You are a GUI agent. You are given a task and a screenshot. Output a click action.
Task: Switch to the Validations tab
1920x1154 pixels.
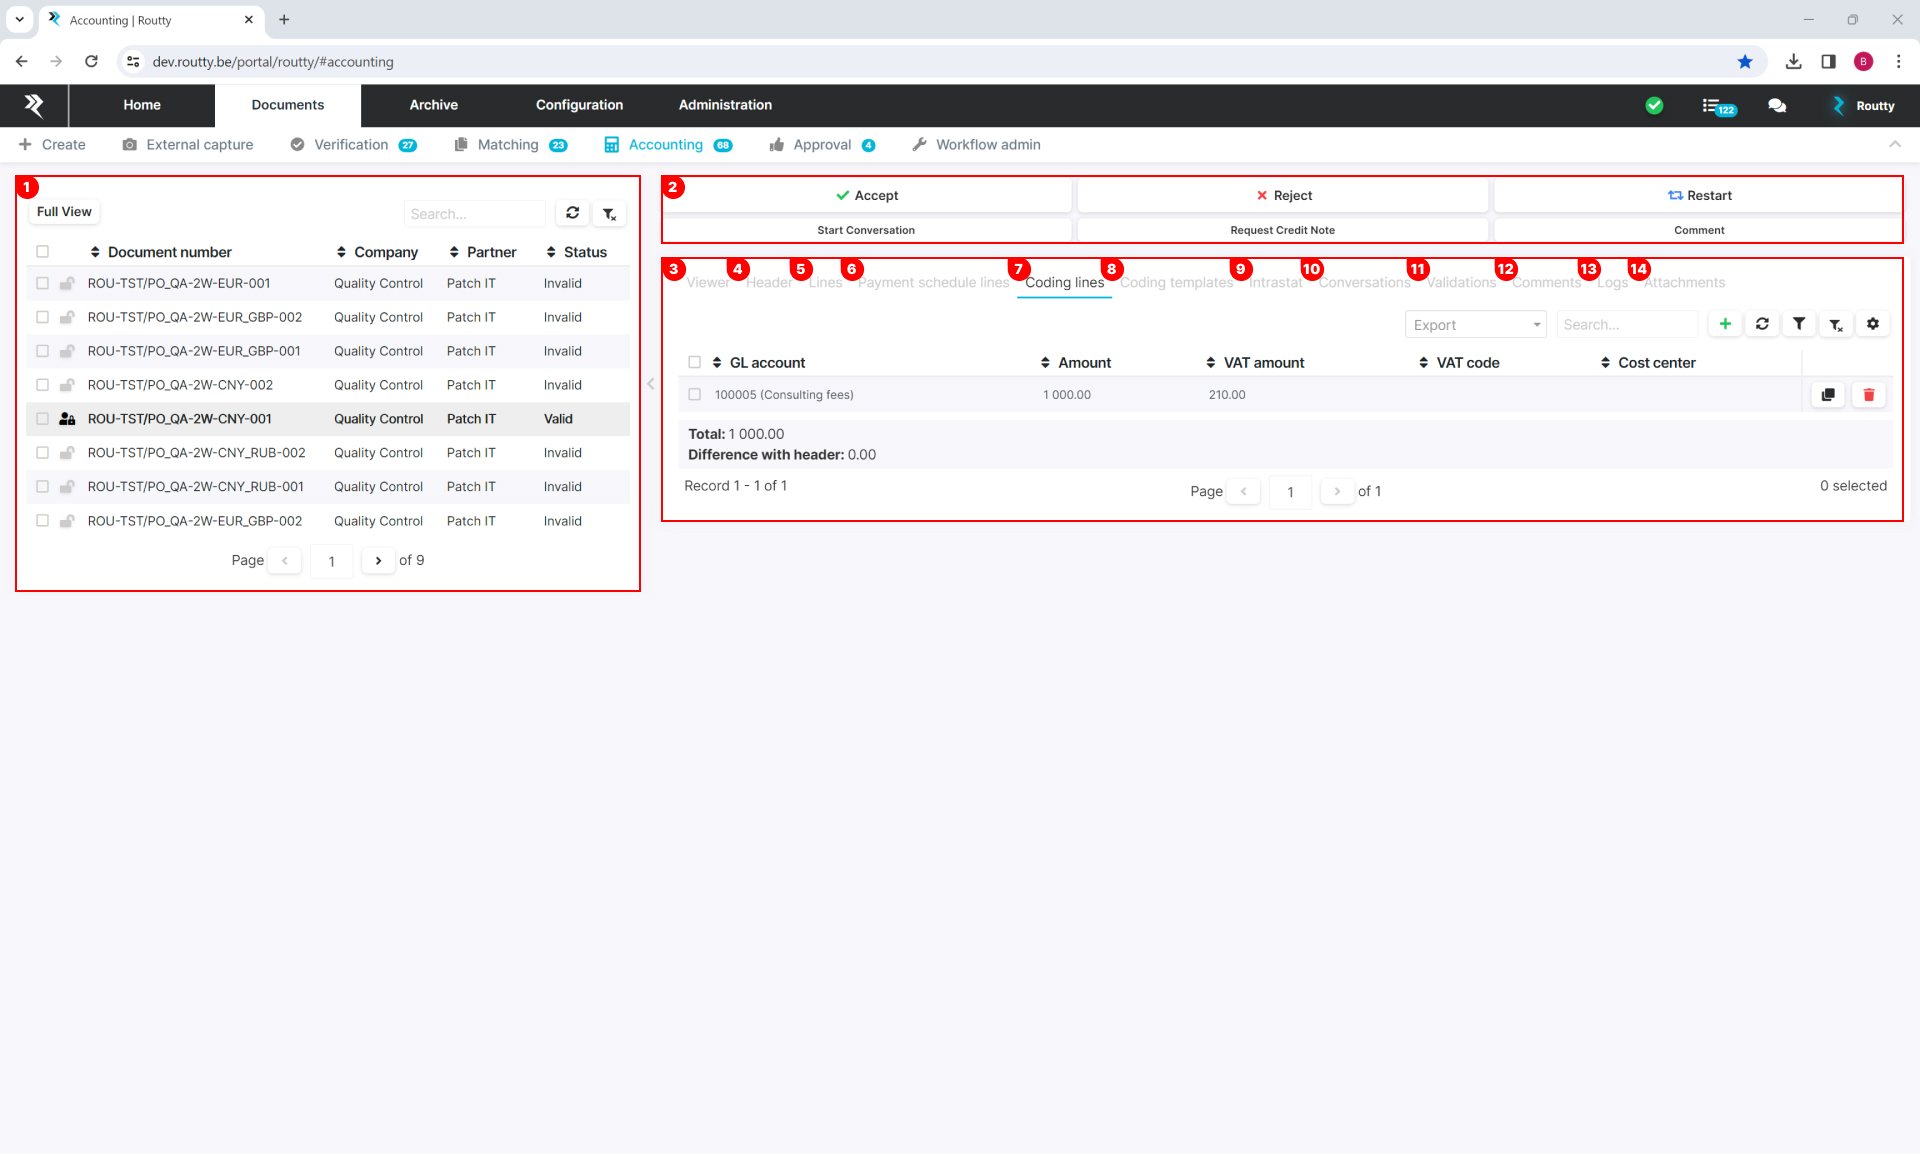[1461, 283]
